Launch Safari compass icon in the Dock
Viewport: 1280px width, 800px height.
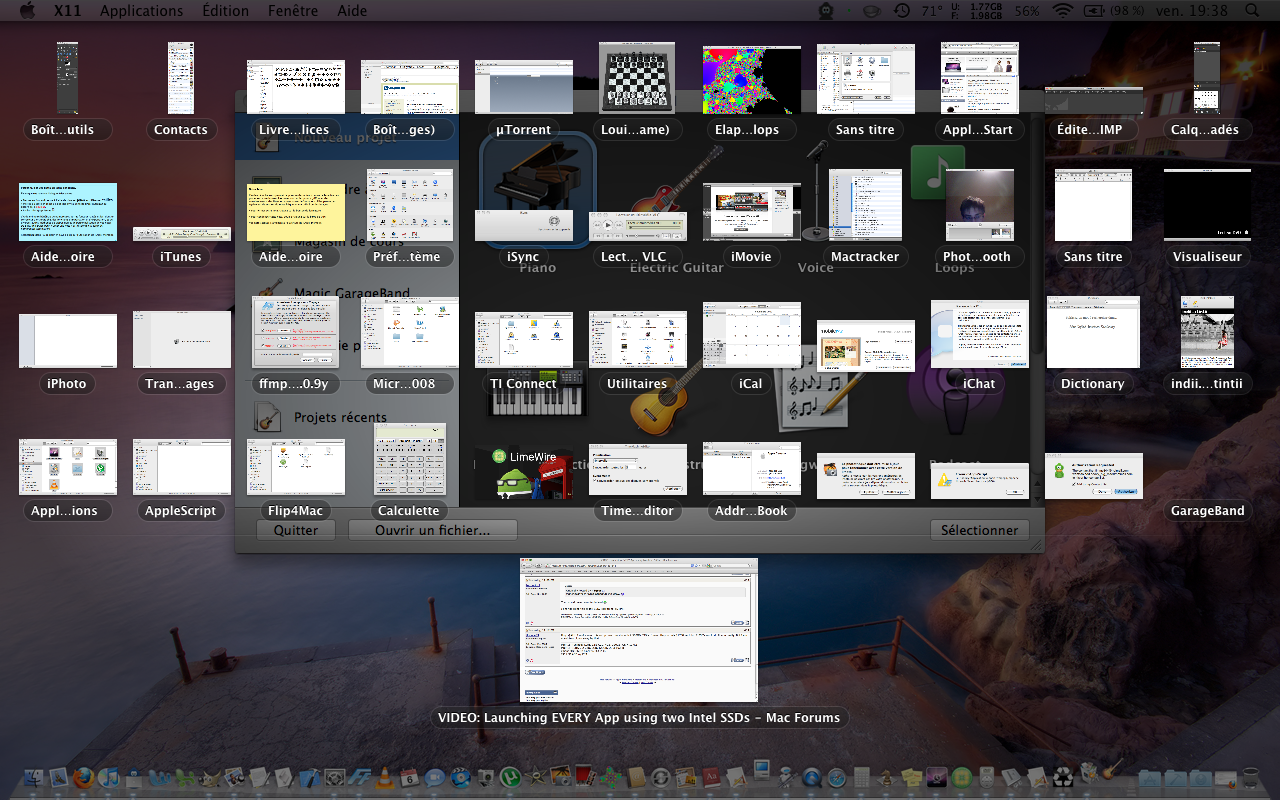(837, 777)
